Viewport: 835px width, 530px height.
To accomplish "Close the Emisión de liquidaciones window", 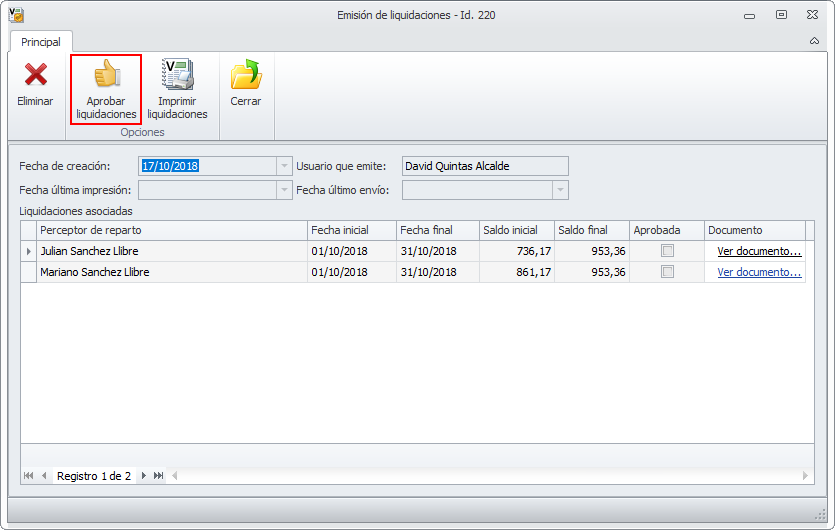I will [x=813, y=14].
